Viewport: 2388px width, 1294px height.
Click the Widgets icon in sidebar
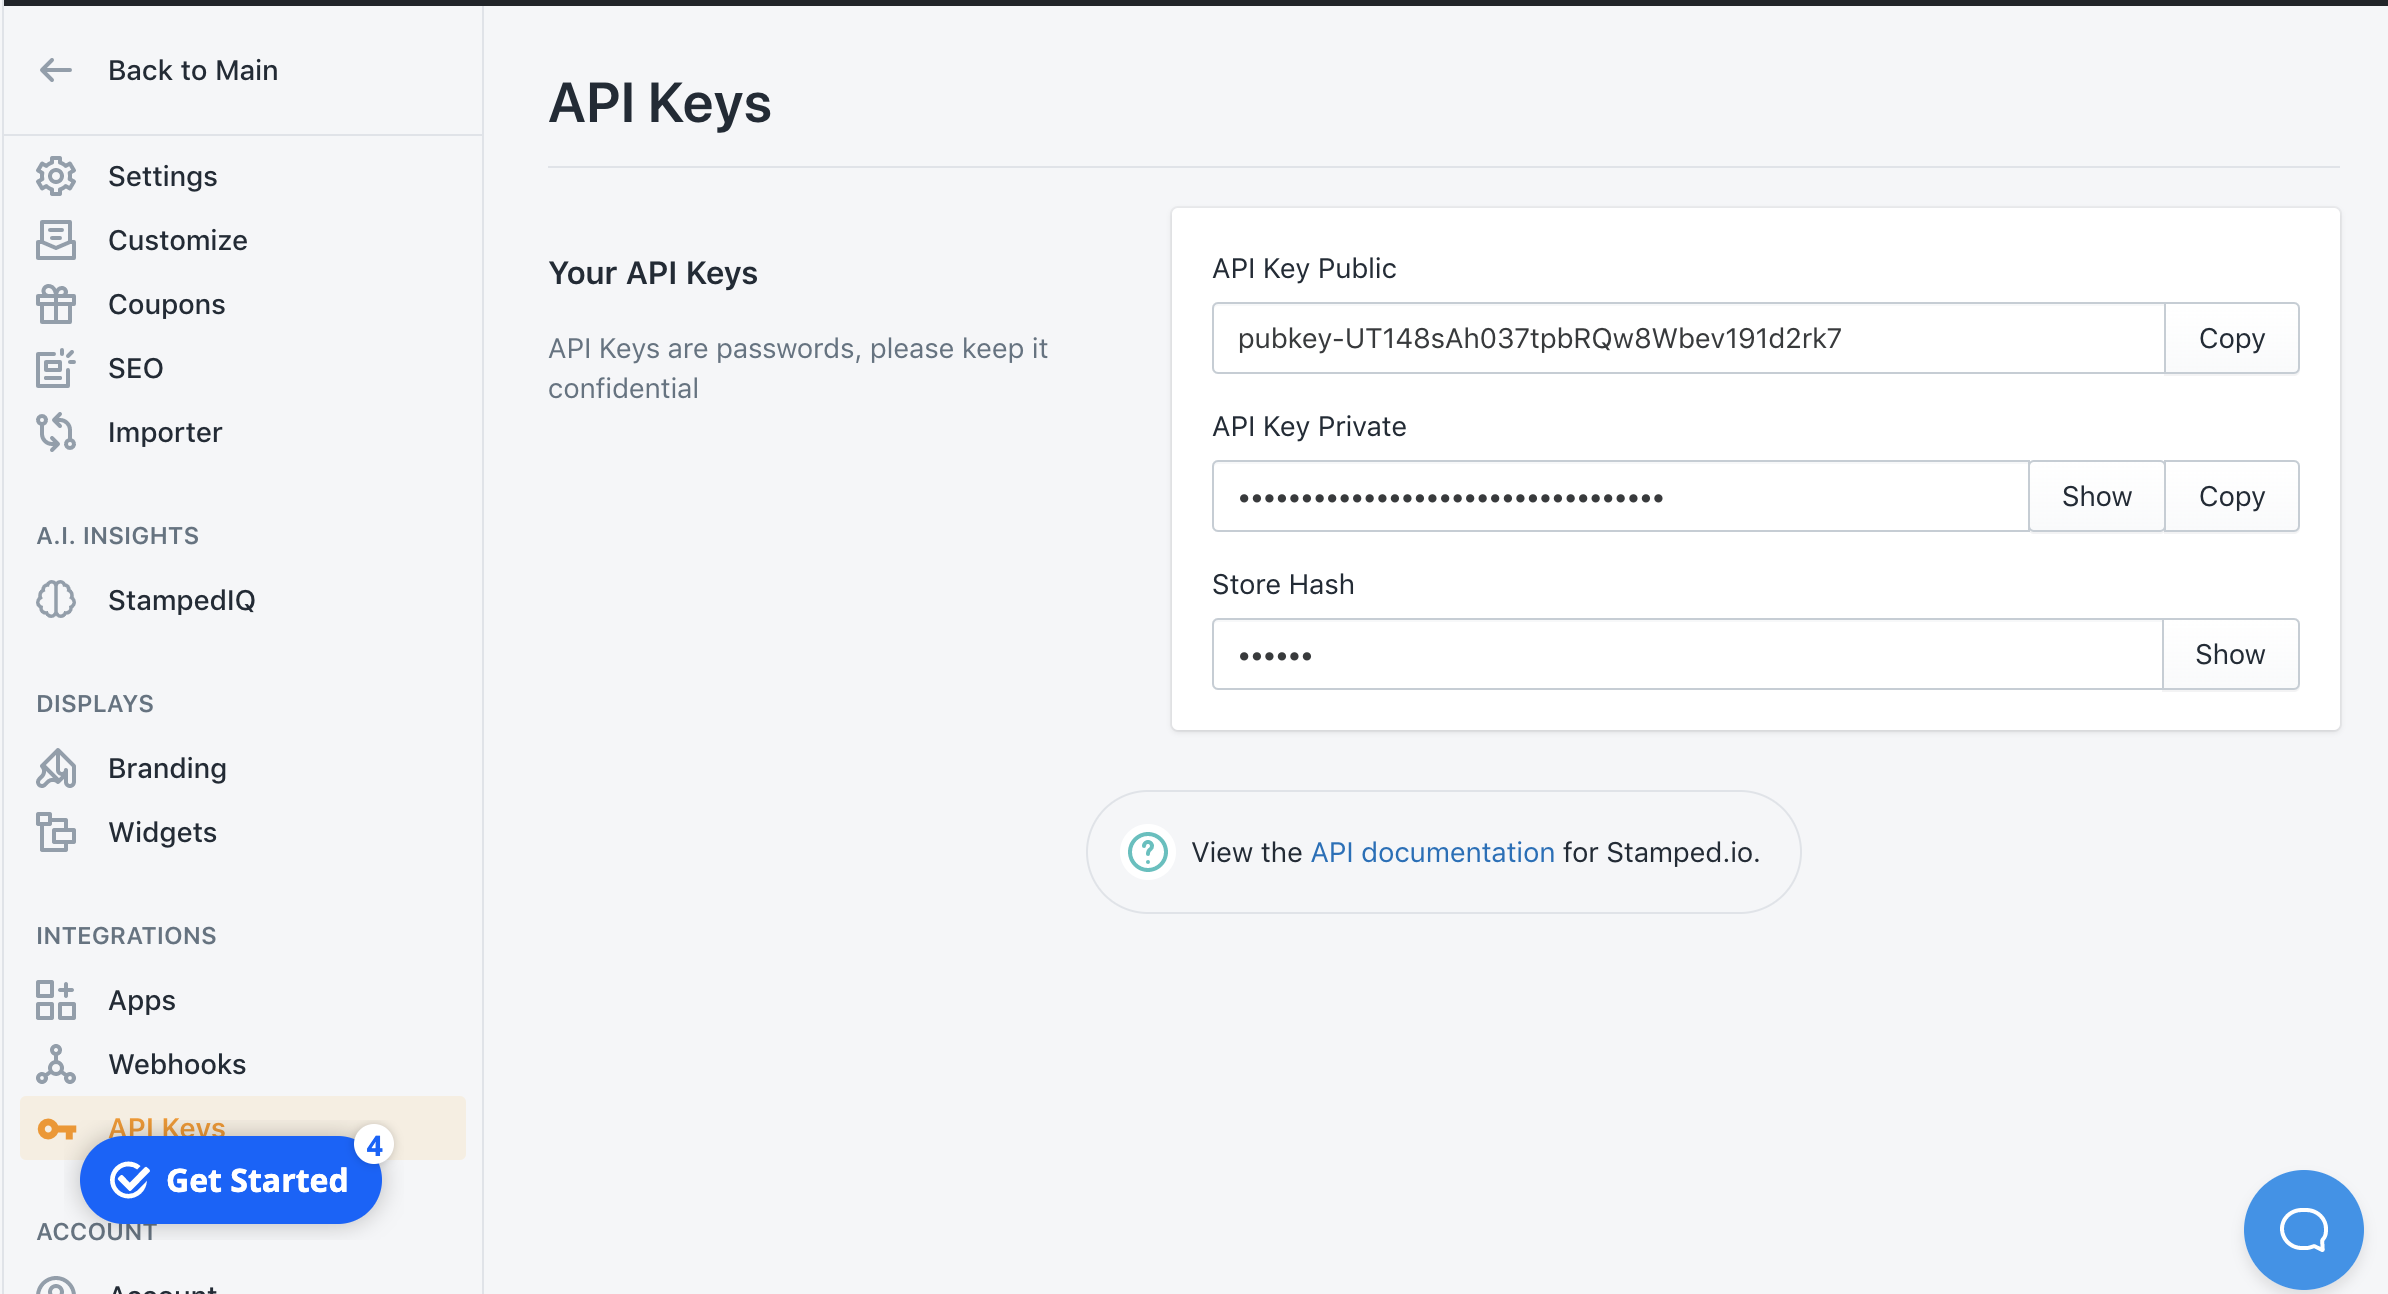(x=56, y=832)
